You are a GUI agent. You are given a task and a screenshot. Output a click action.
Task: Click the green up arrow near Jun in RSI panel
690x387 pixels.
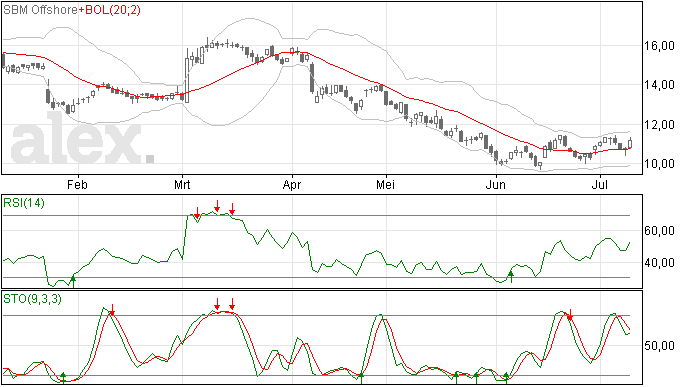tap(511, 277)
